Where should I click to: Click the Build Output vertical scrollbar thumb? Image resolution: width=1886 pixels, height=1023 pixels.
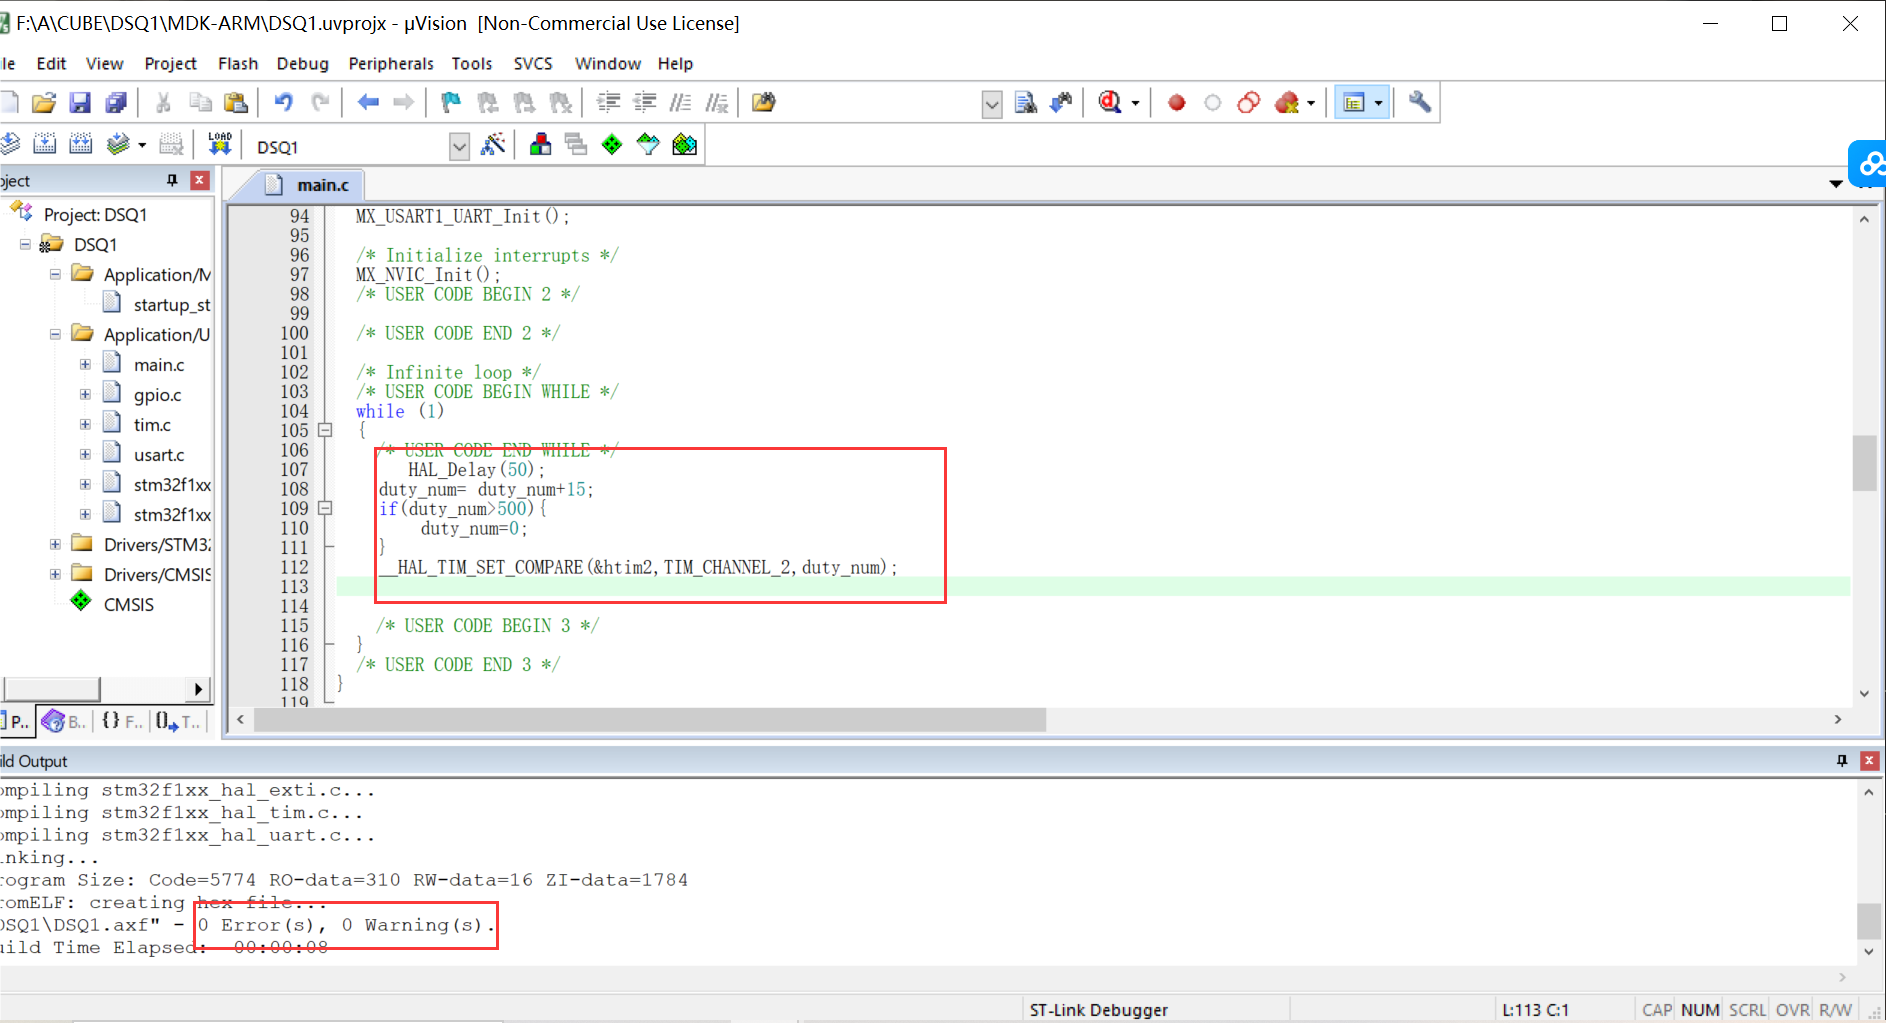tap(1868, 921)
